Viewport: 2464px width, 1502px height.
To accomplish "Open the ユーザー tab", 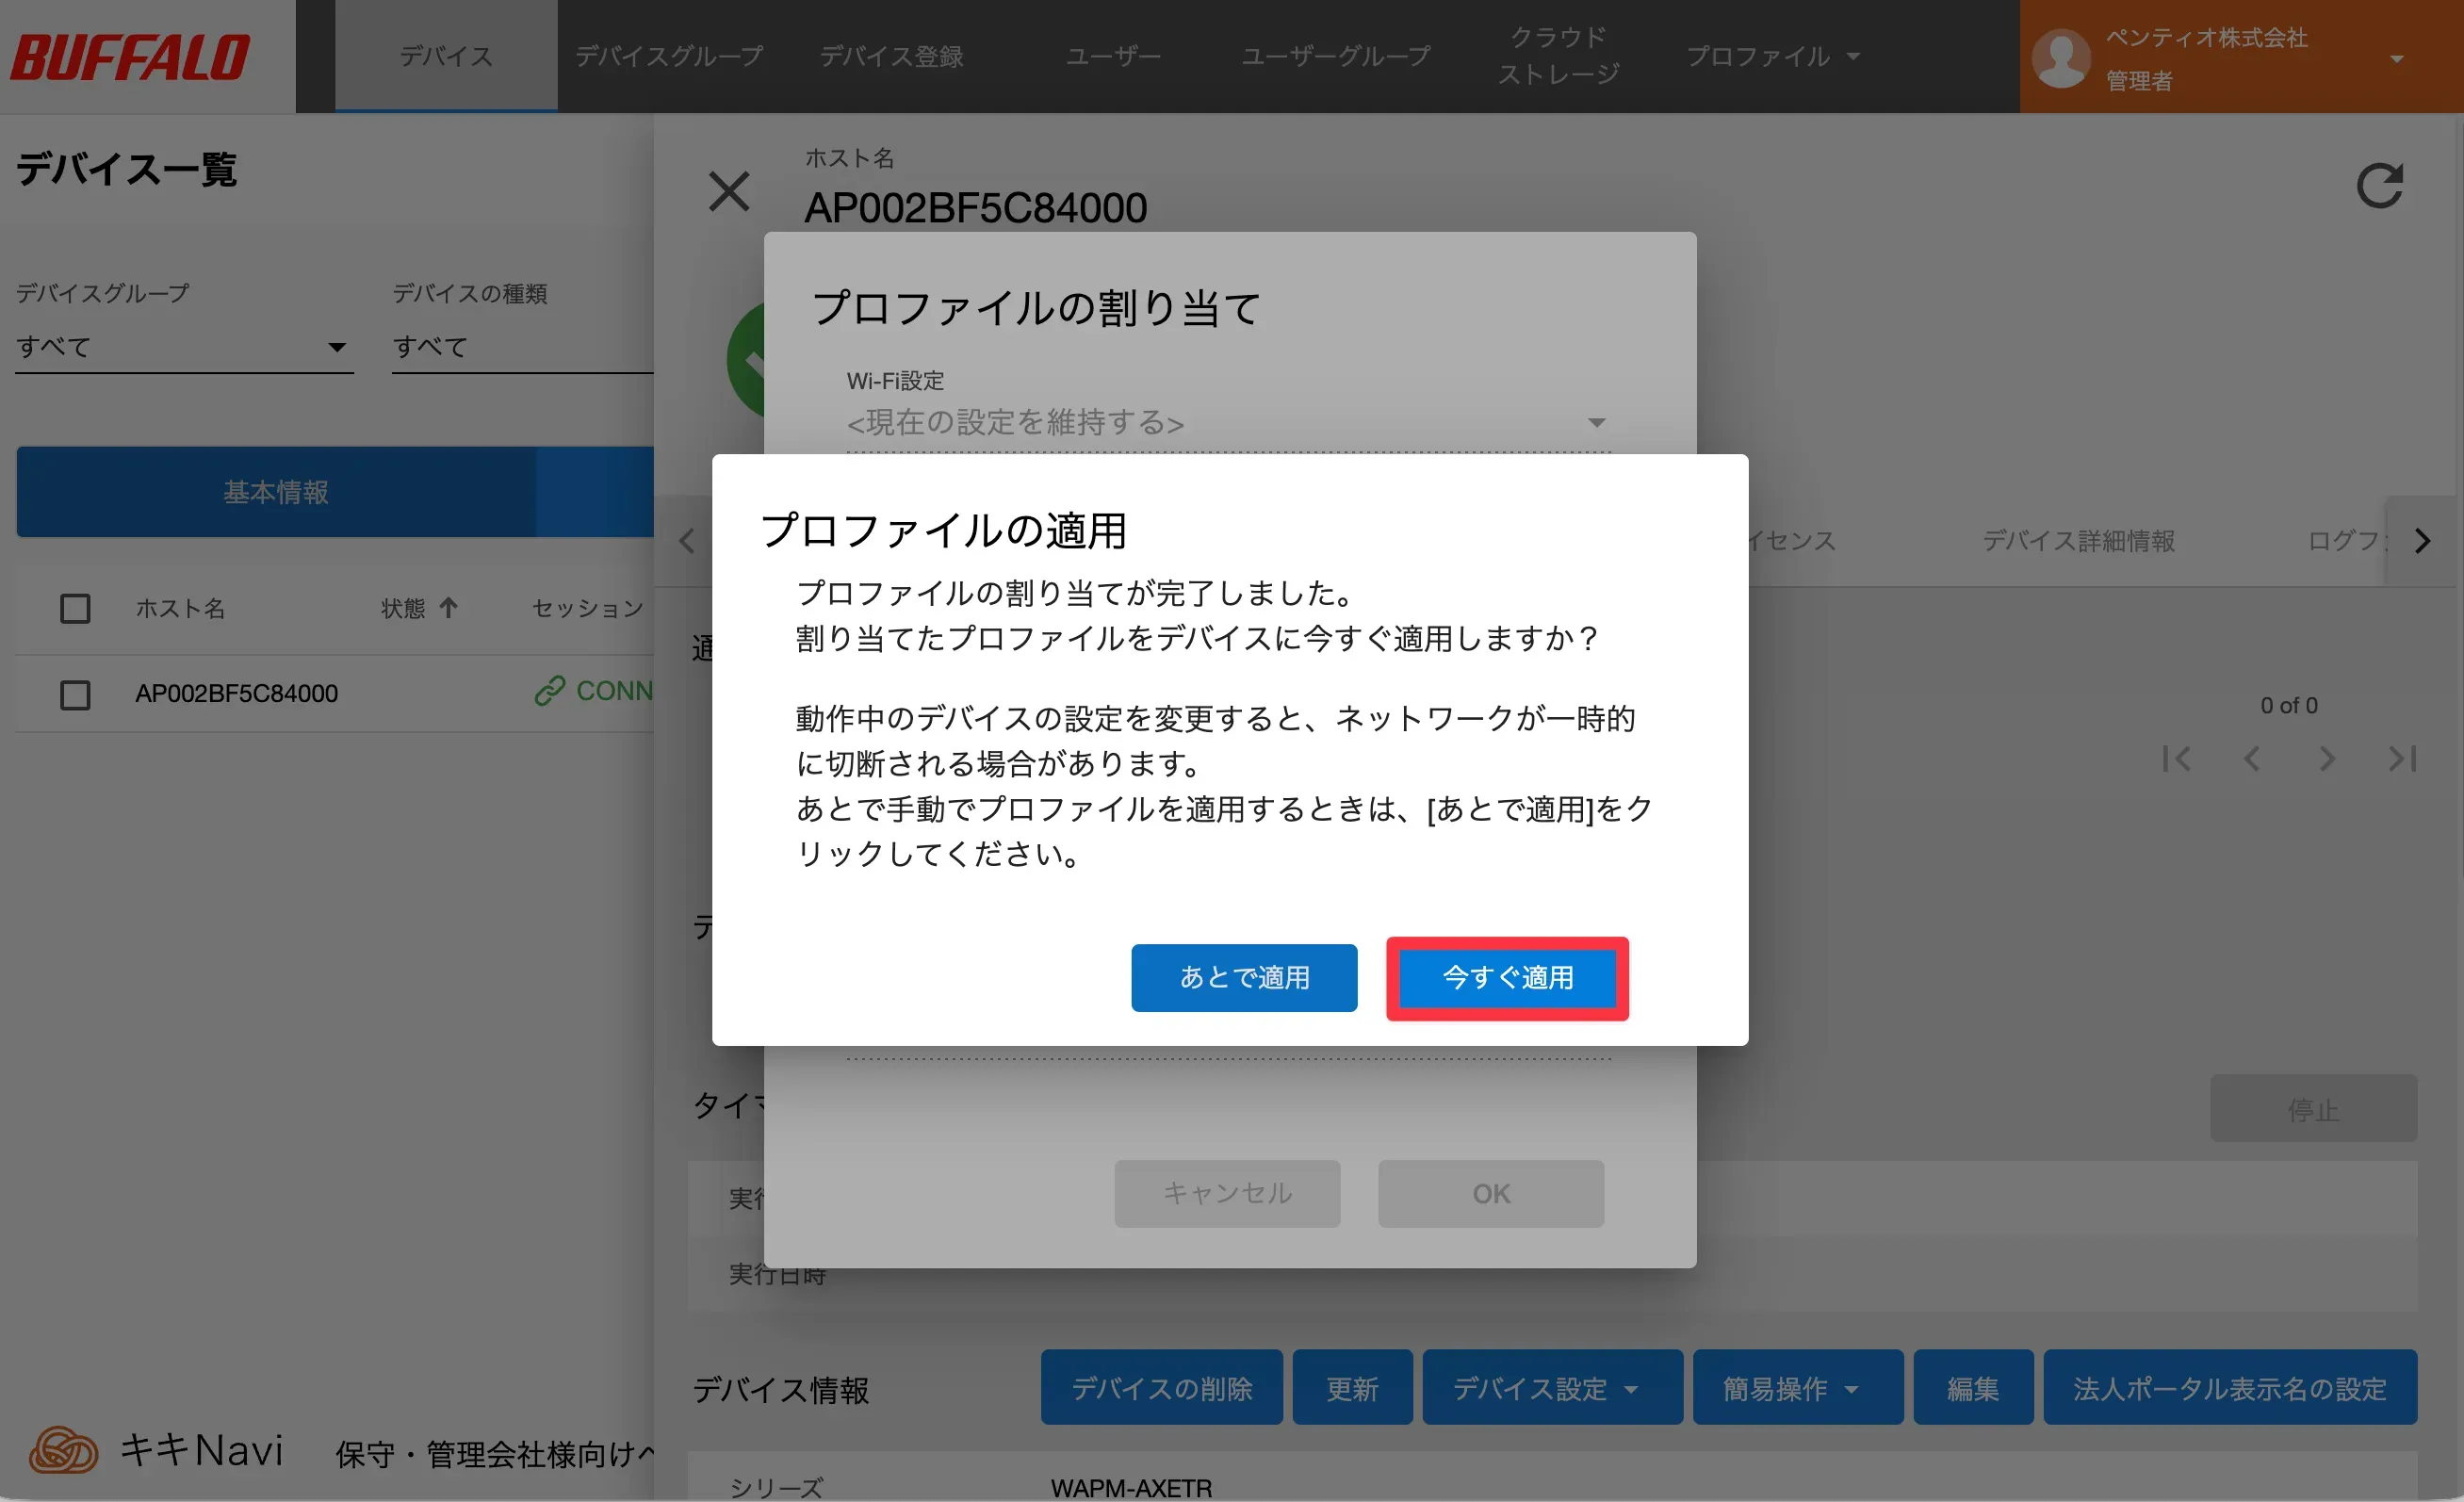I will 1113,57.
